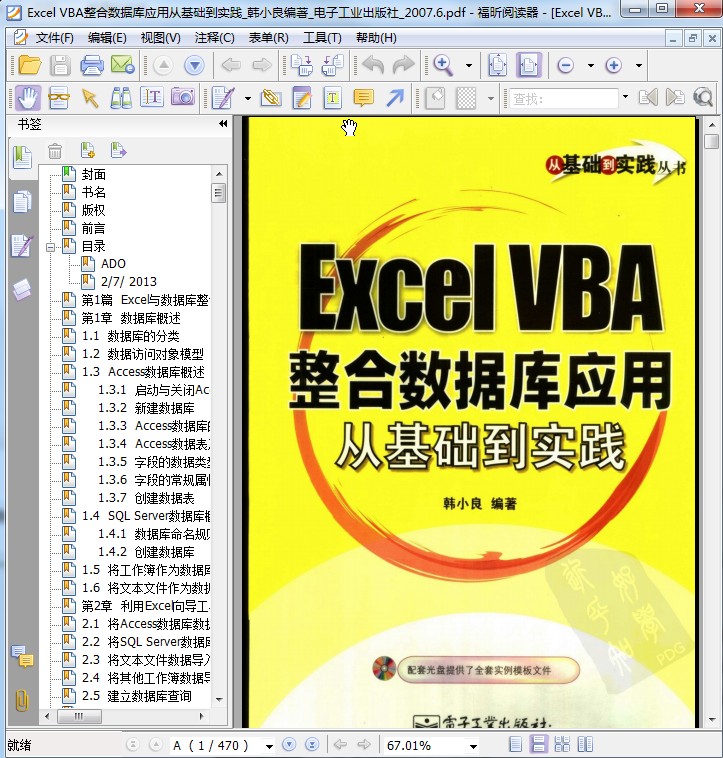Click the Redo arrow icon
This screenshot has height=758, width=723.
click(403, 65)
